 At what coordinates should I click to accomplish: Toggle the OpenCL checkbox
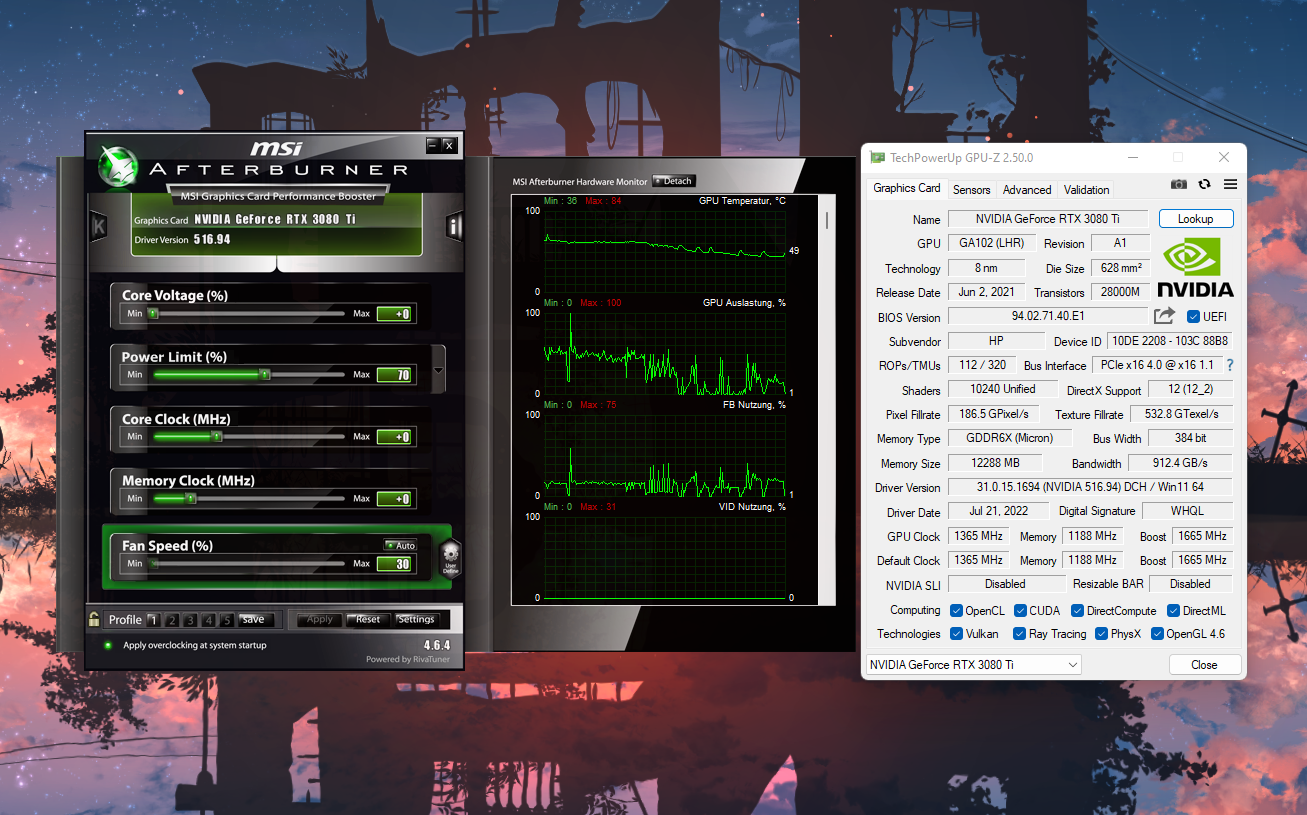coord(957,611)
